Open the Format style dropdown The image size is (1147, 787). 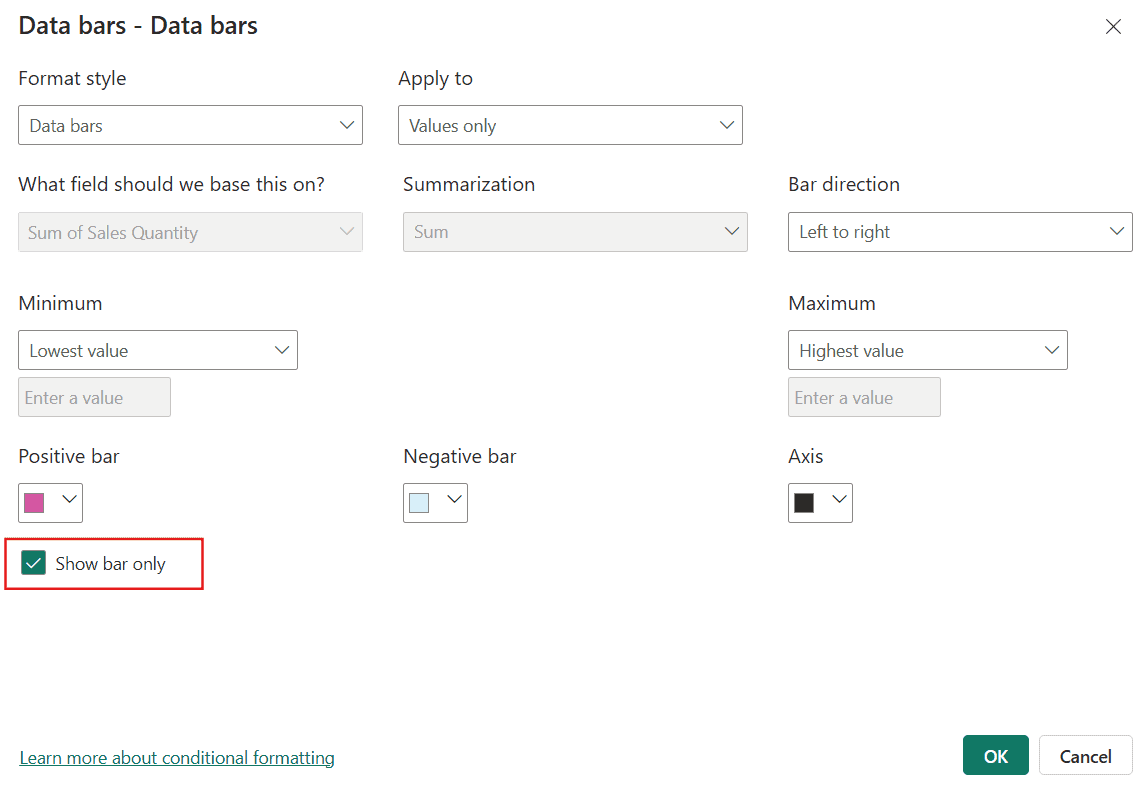coord(190,125)
